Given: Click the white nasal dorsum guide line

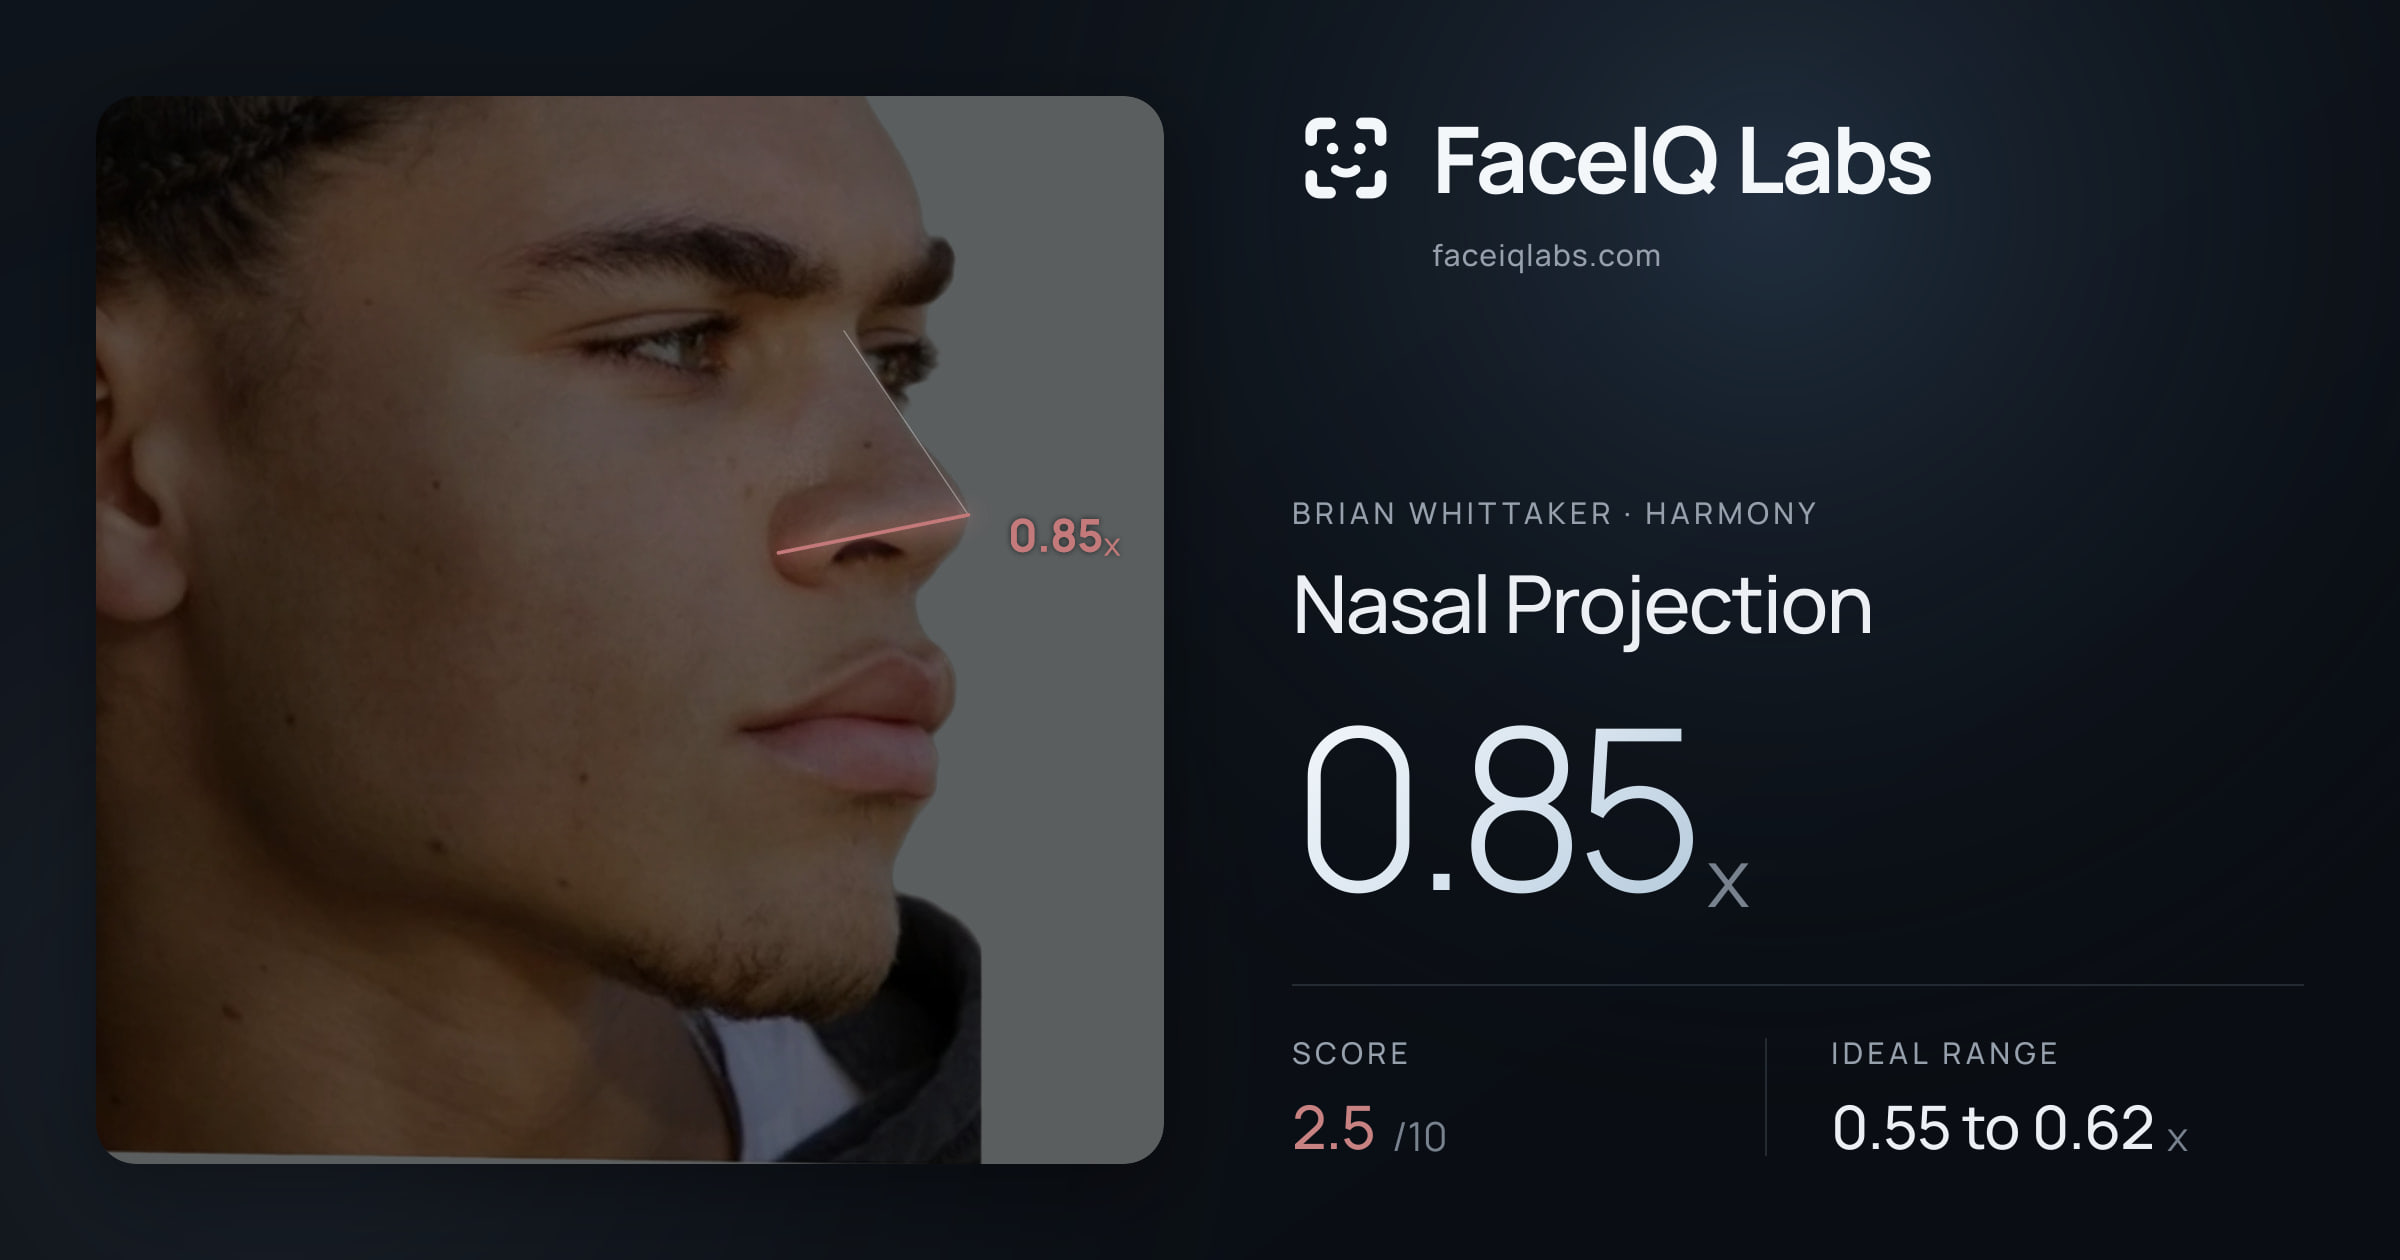Looking at the screenshot, I should coord(906,422).
